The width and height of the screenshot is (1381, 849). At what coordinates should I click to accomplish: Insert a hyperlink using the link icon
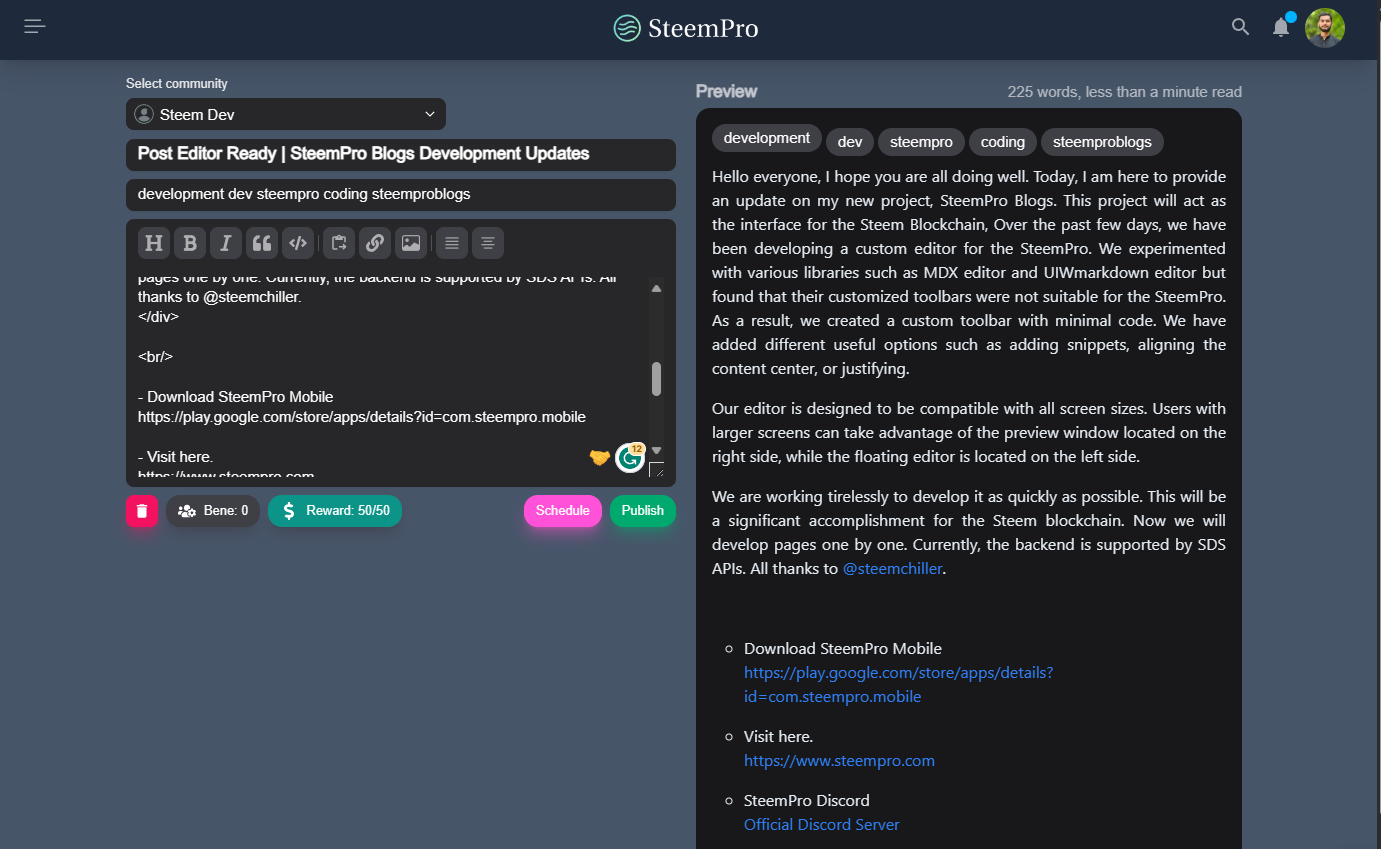375,243
